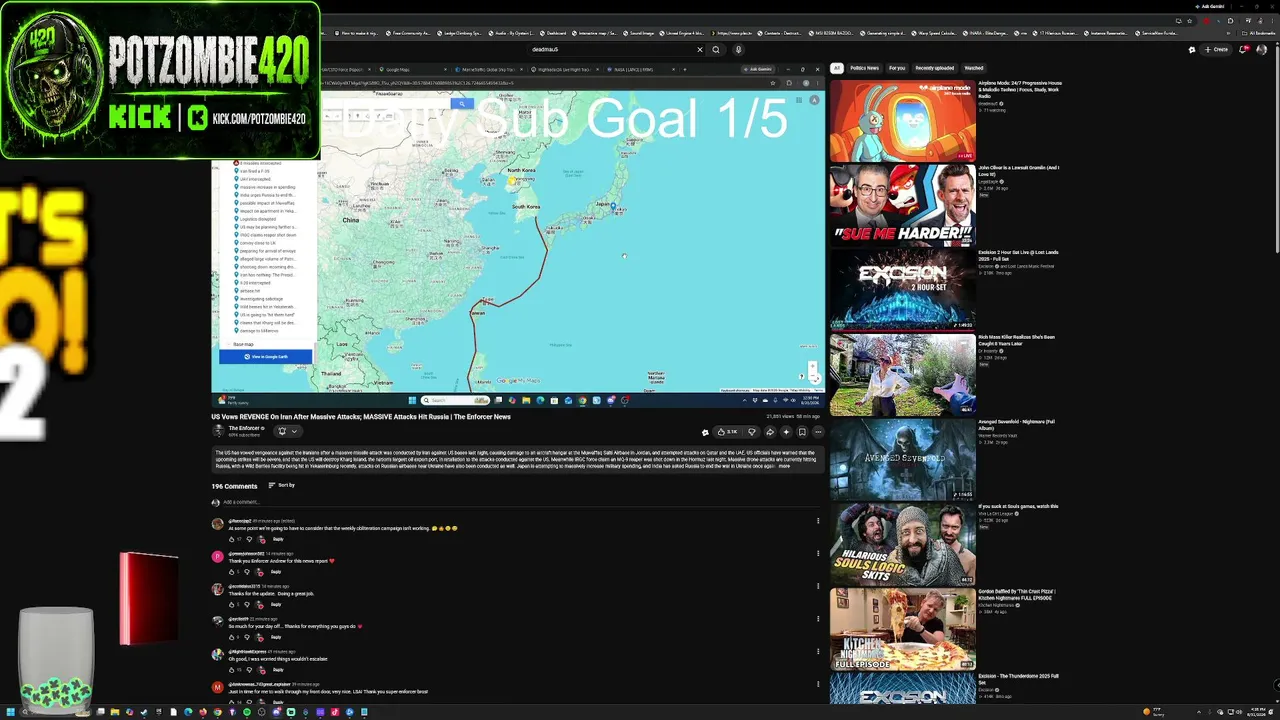The width and height of the screenshot is (1280, 720).
Task: Select the Recently uploaded filter chip
Action: pyautogui.click(x=934, y=68)
